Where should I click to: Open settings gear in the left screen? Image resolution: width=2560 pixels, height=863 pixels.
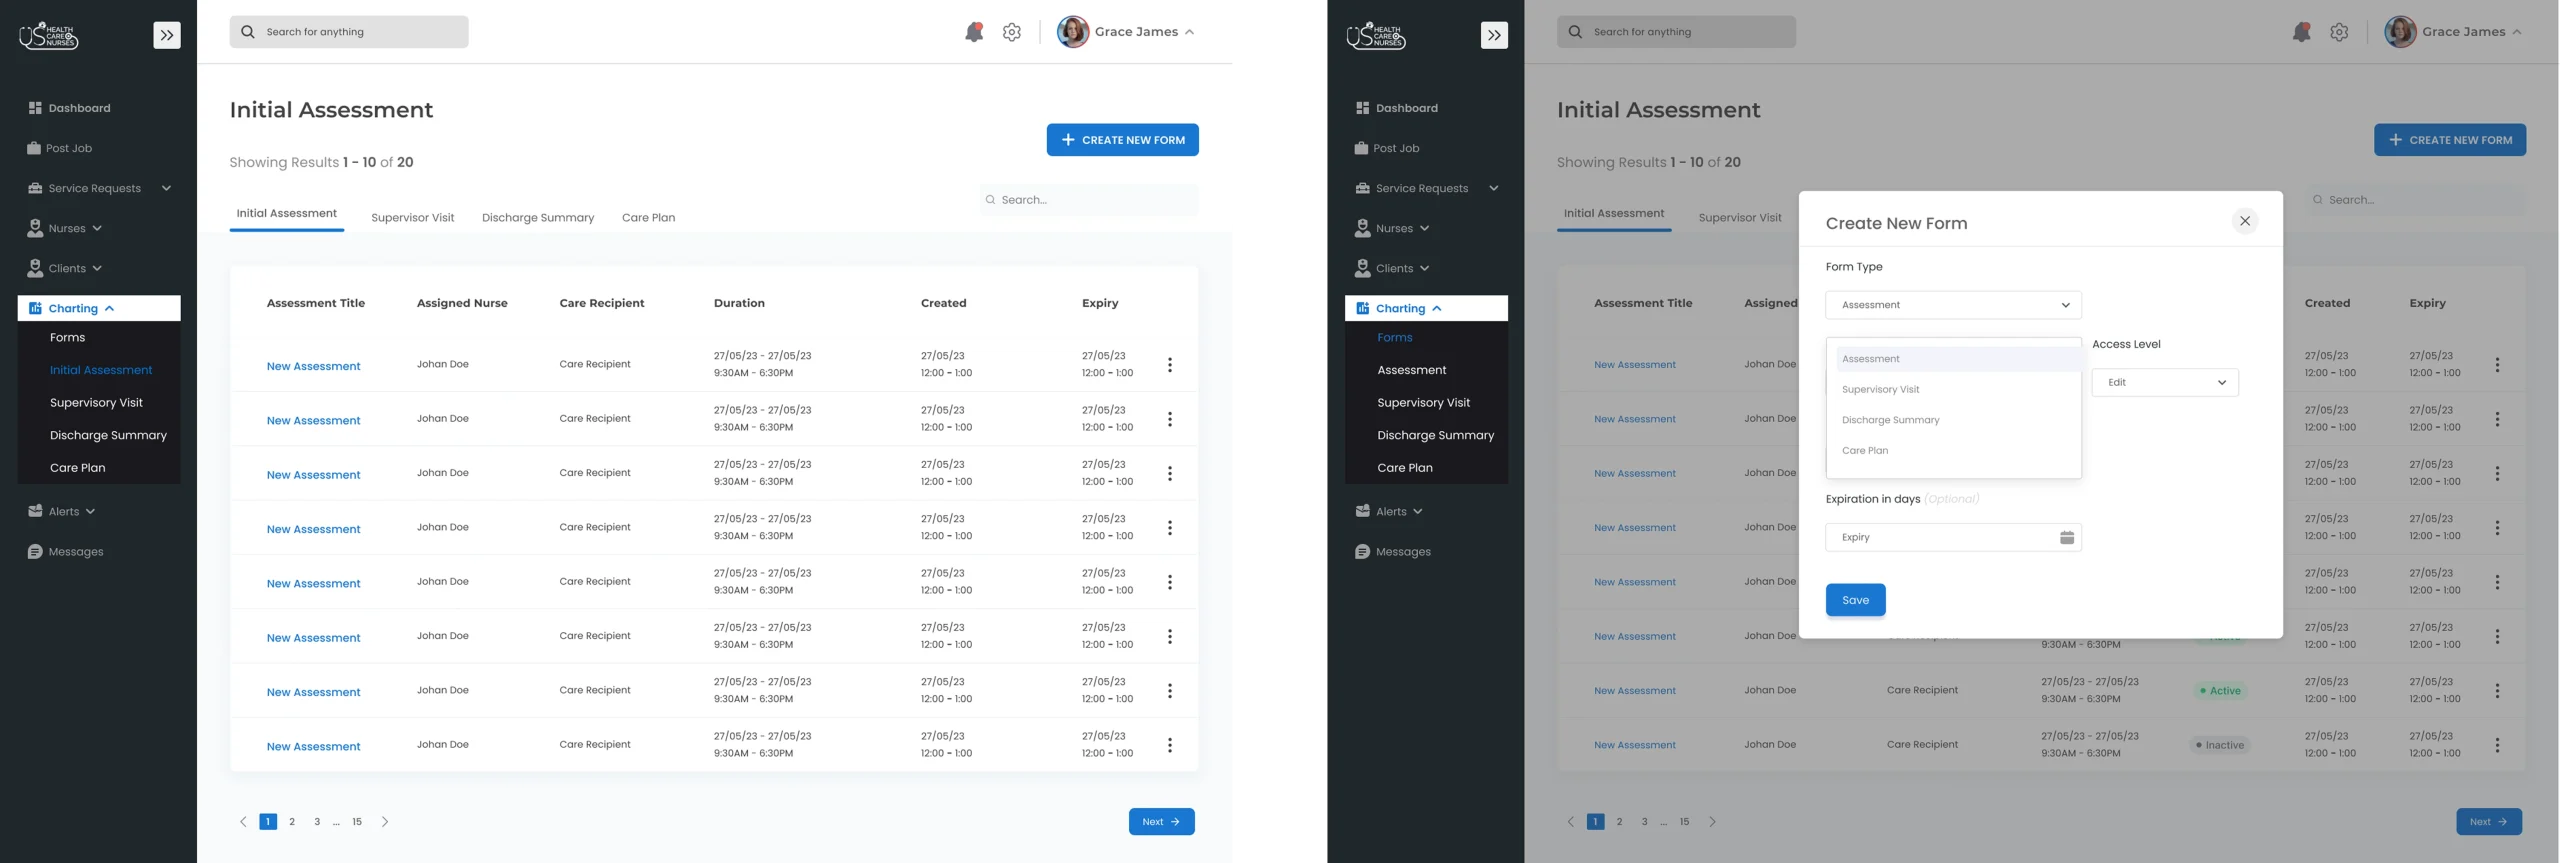[x=1012, y=32]
